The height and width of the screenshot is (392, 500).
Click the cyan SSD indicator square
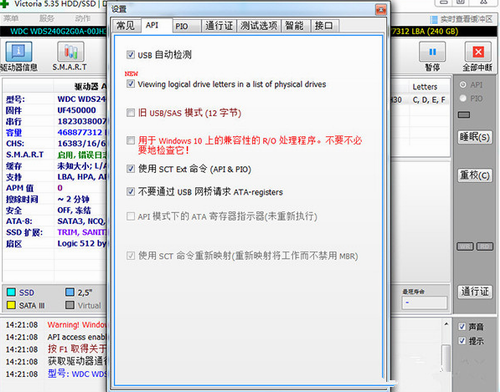tap(11, 292)
